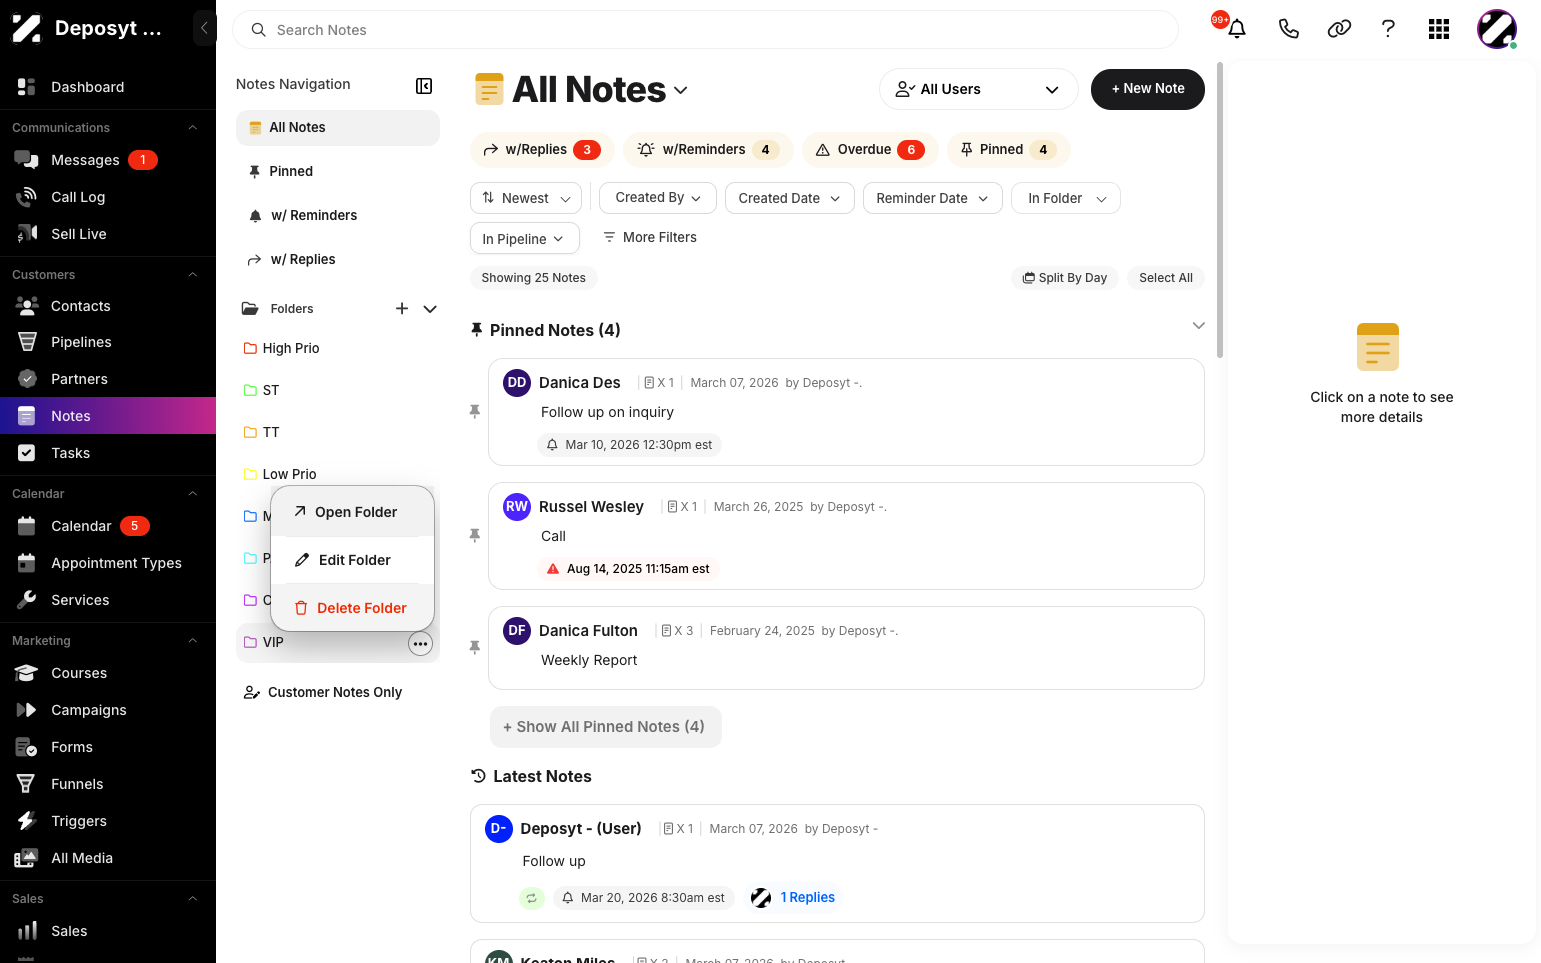Choose Open Folder from context menu

coord(352,512)
